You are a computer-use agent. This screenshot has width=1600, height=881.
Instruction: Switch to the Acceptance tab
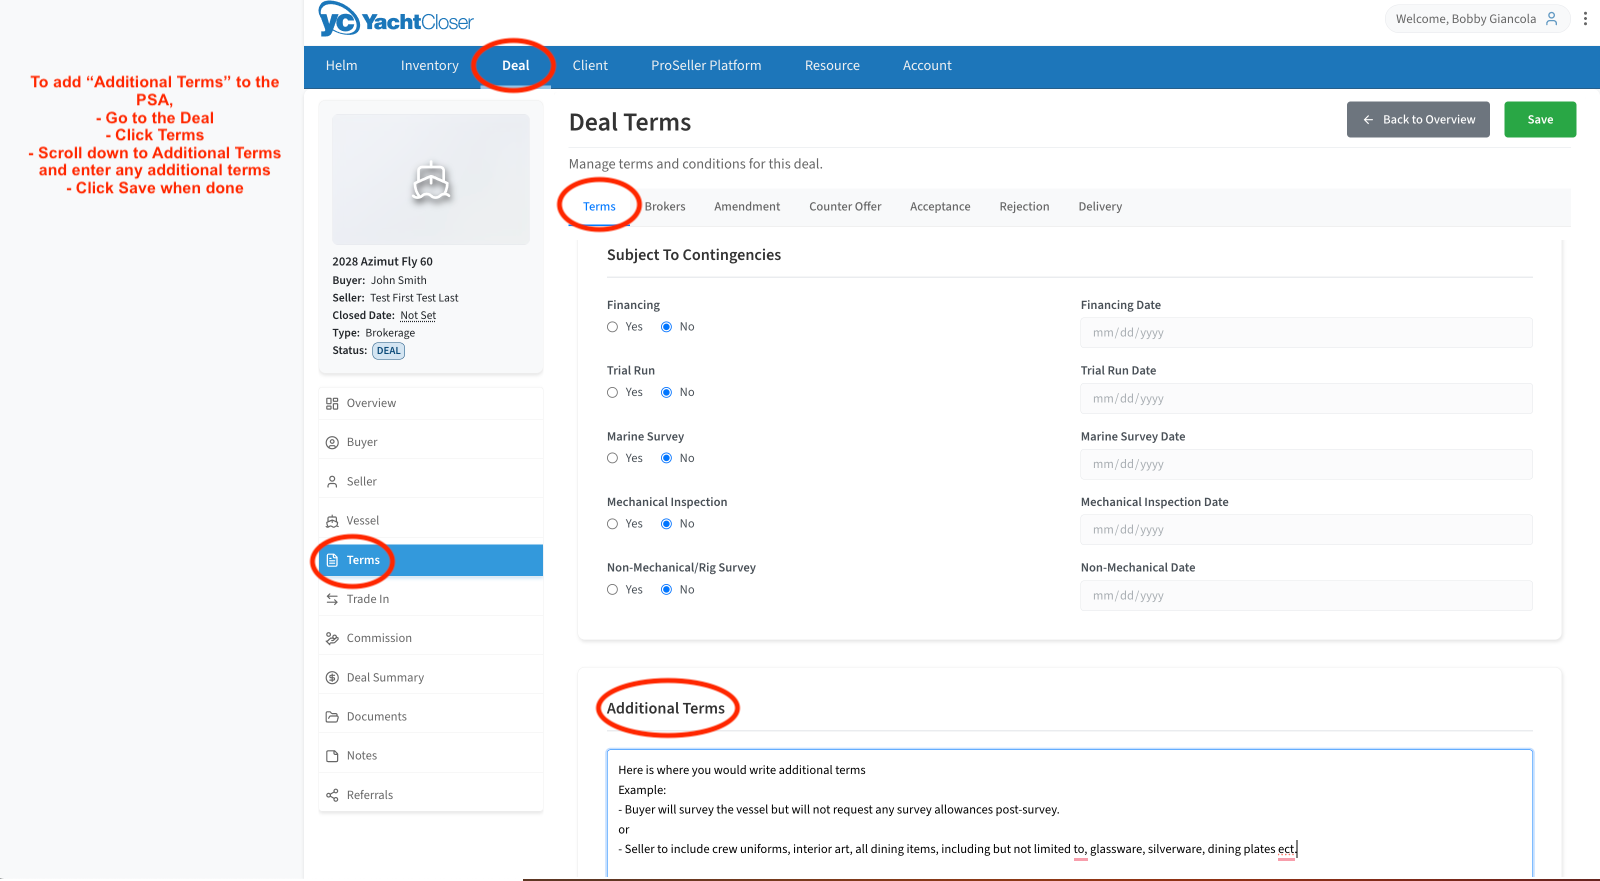[x=940, y=207]
